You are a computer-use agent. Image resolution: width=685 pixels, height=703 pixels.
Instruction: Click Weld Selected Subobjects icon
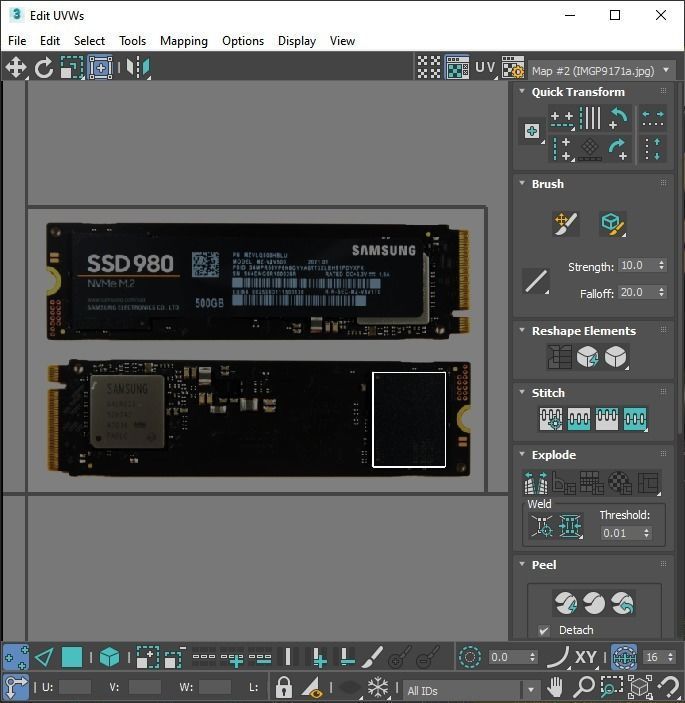pos(570,525)
